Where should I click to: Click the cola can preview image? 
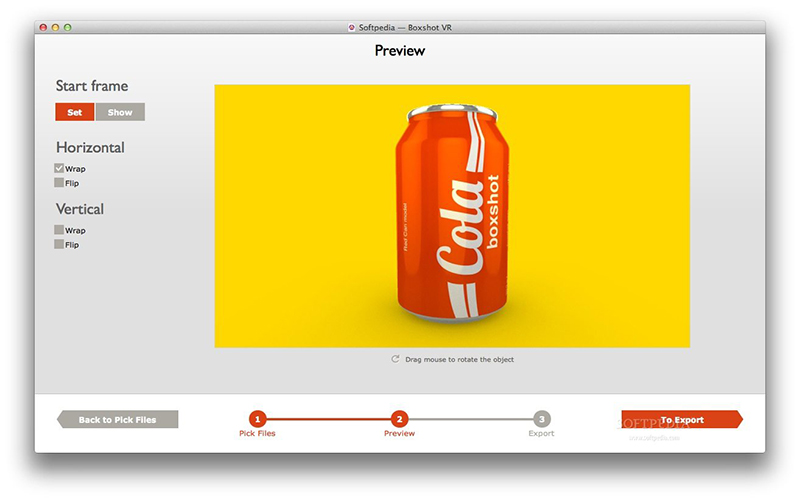click(x=452, y=216)
